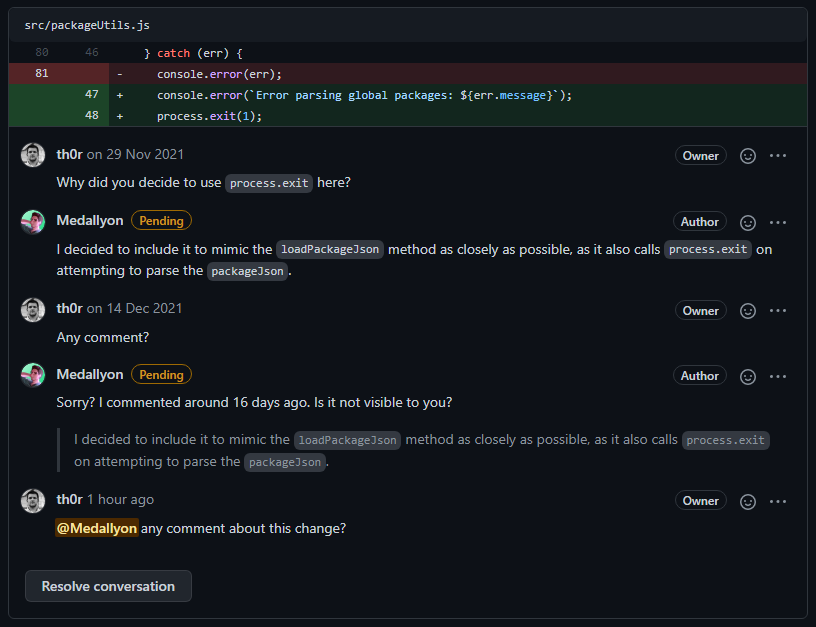Add reaction to th0r's 1 hour ago comment

(x=747, y=501)
